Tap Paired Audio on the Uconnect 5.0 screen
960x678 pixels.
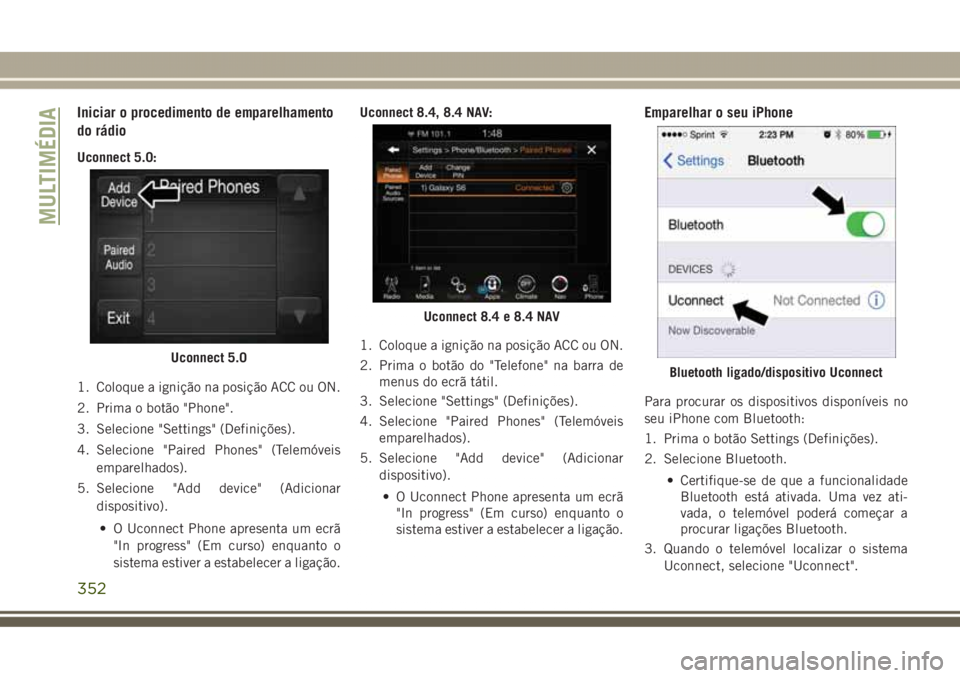pos(119,257)
